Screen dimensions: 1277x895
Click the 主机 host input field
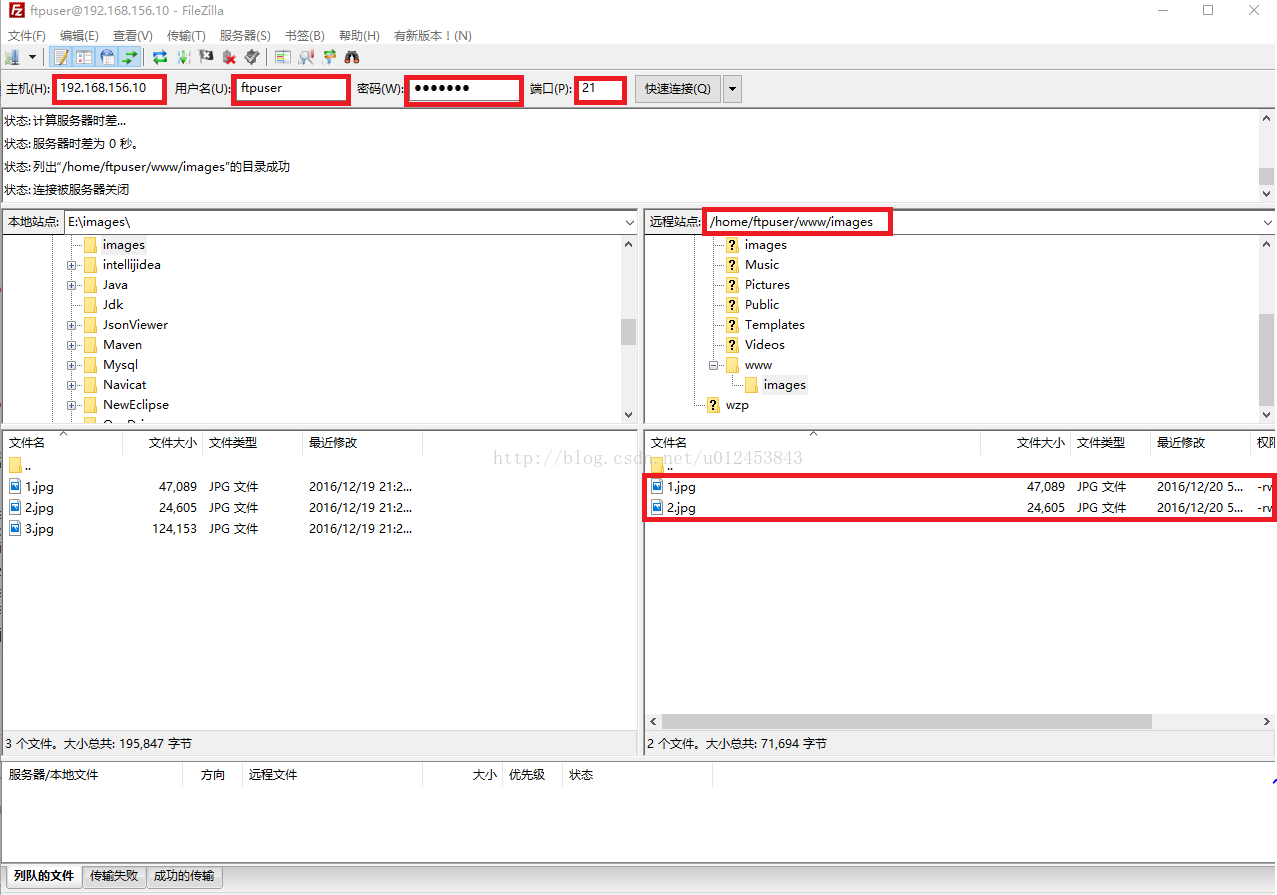[x=109, y=88]
